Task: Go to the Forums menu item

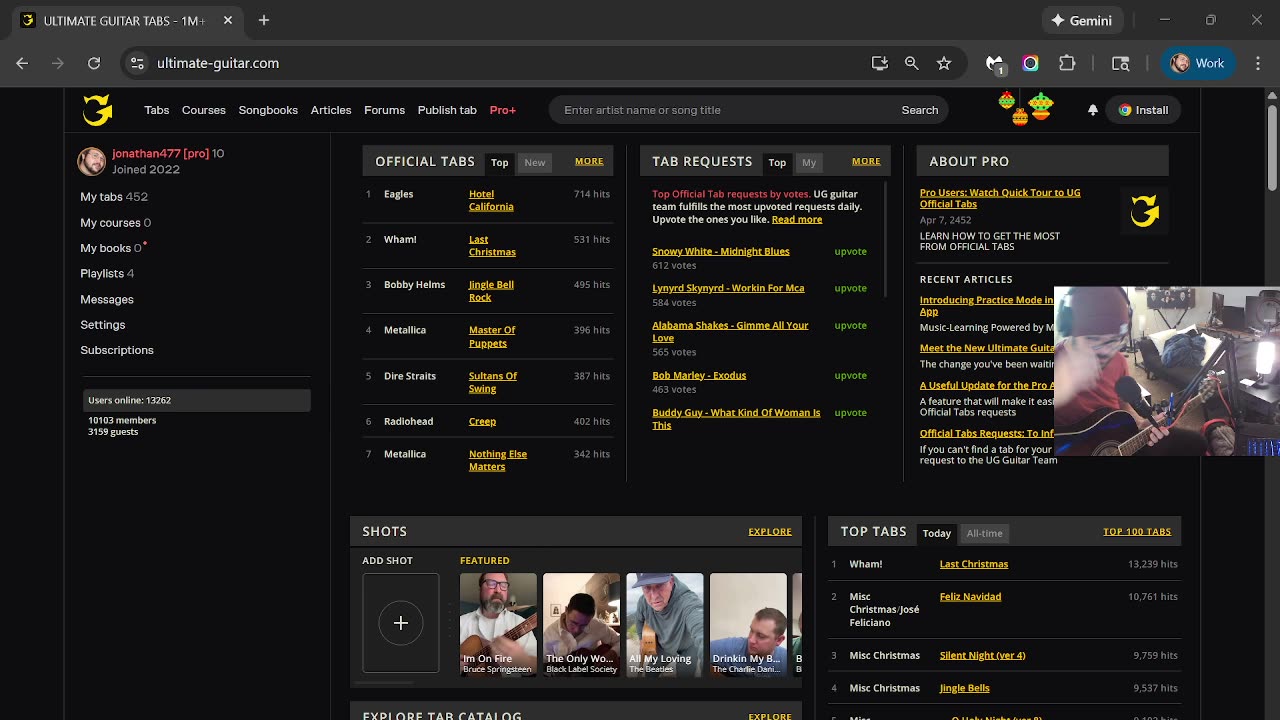Action: click(x=384, y=110)
